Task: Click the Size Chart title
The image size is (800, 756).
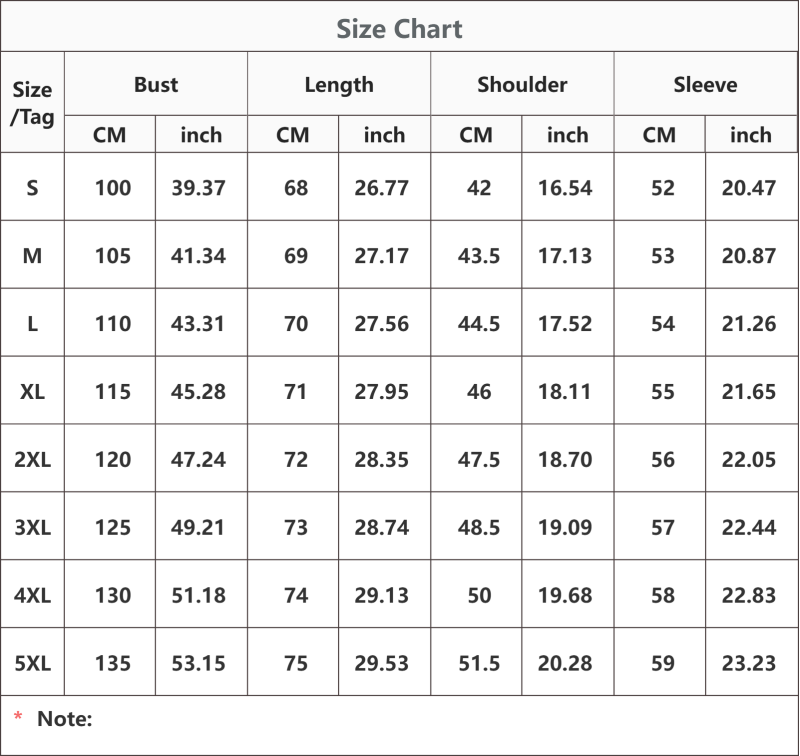Action: [x=399, y=29]
